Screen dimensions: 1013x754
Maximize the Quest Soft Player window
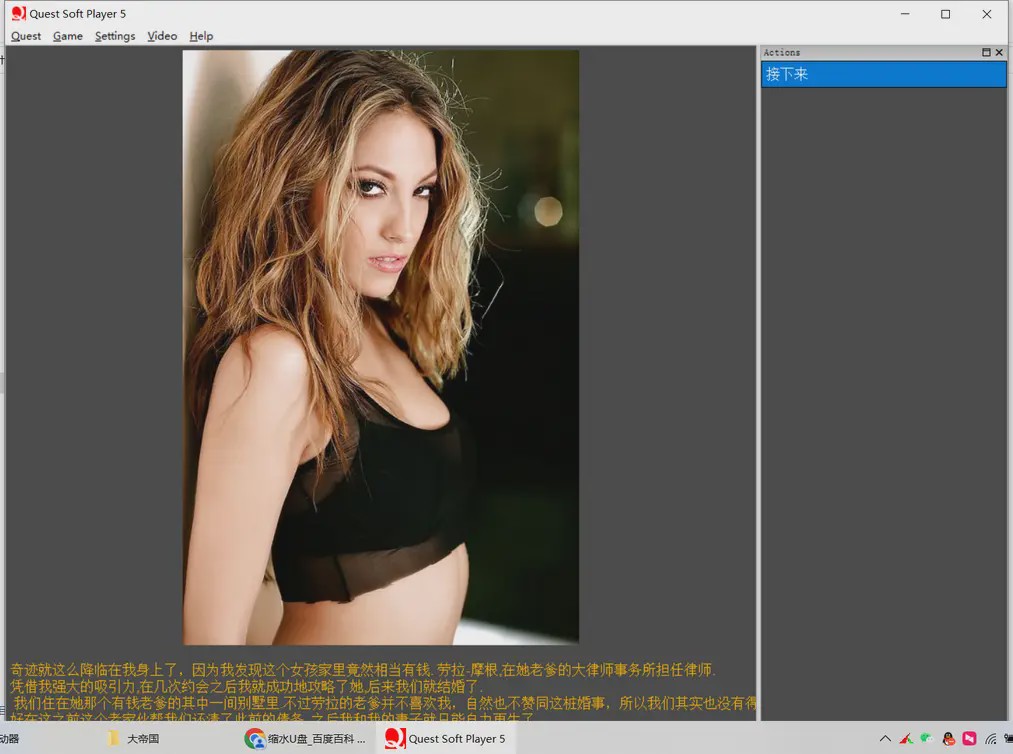point(945,14)
